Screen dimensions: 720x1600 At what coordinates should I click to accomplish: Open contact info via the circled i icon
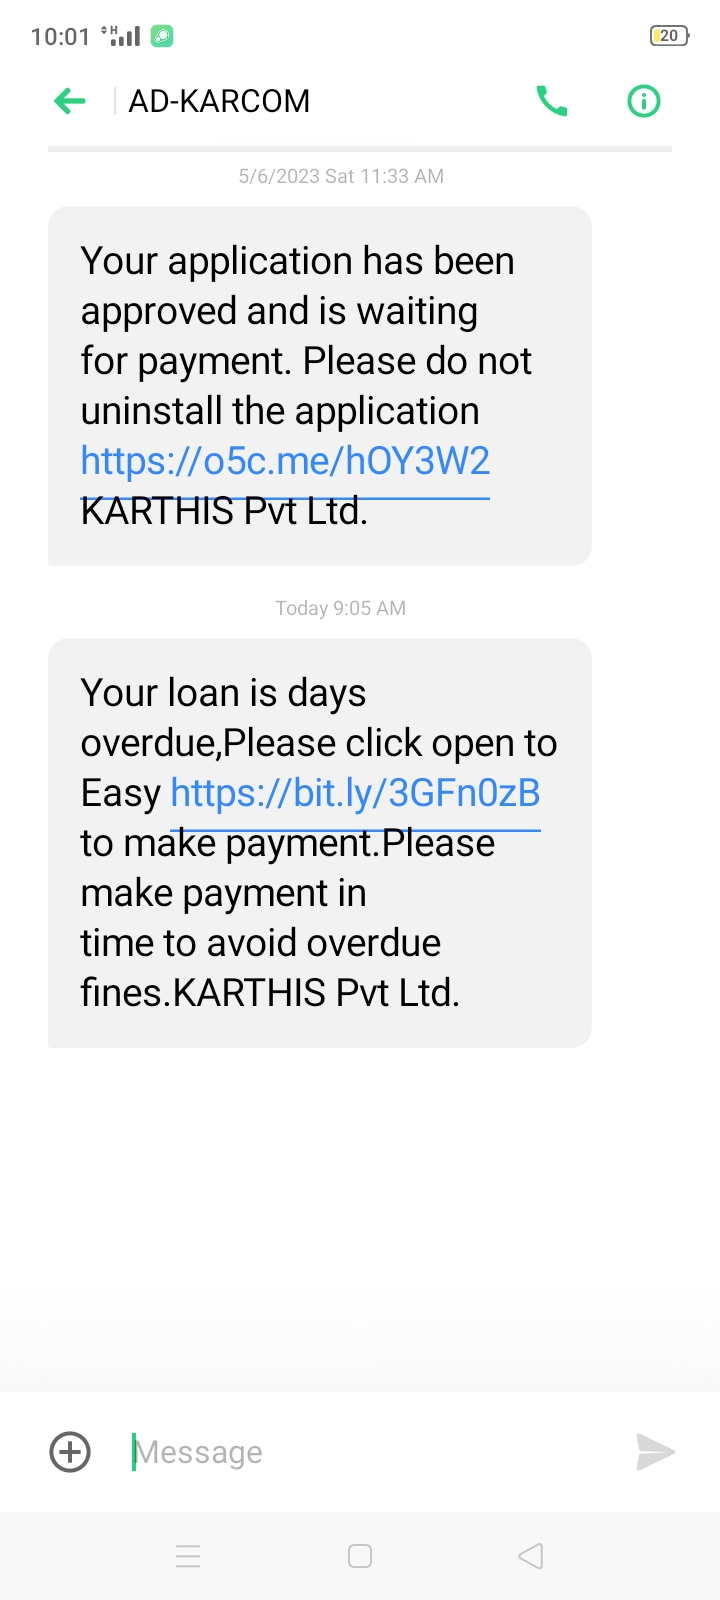pos(644,101)
